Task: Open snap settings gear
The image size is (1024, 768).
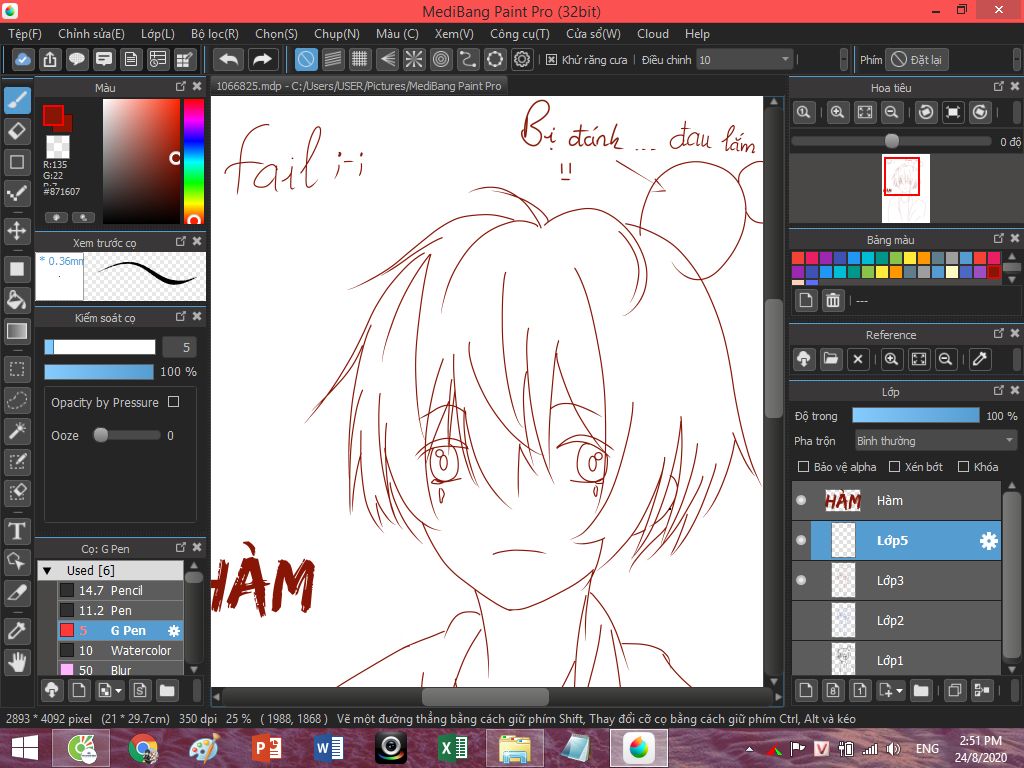Action: (522, 59)
